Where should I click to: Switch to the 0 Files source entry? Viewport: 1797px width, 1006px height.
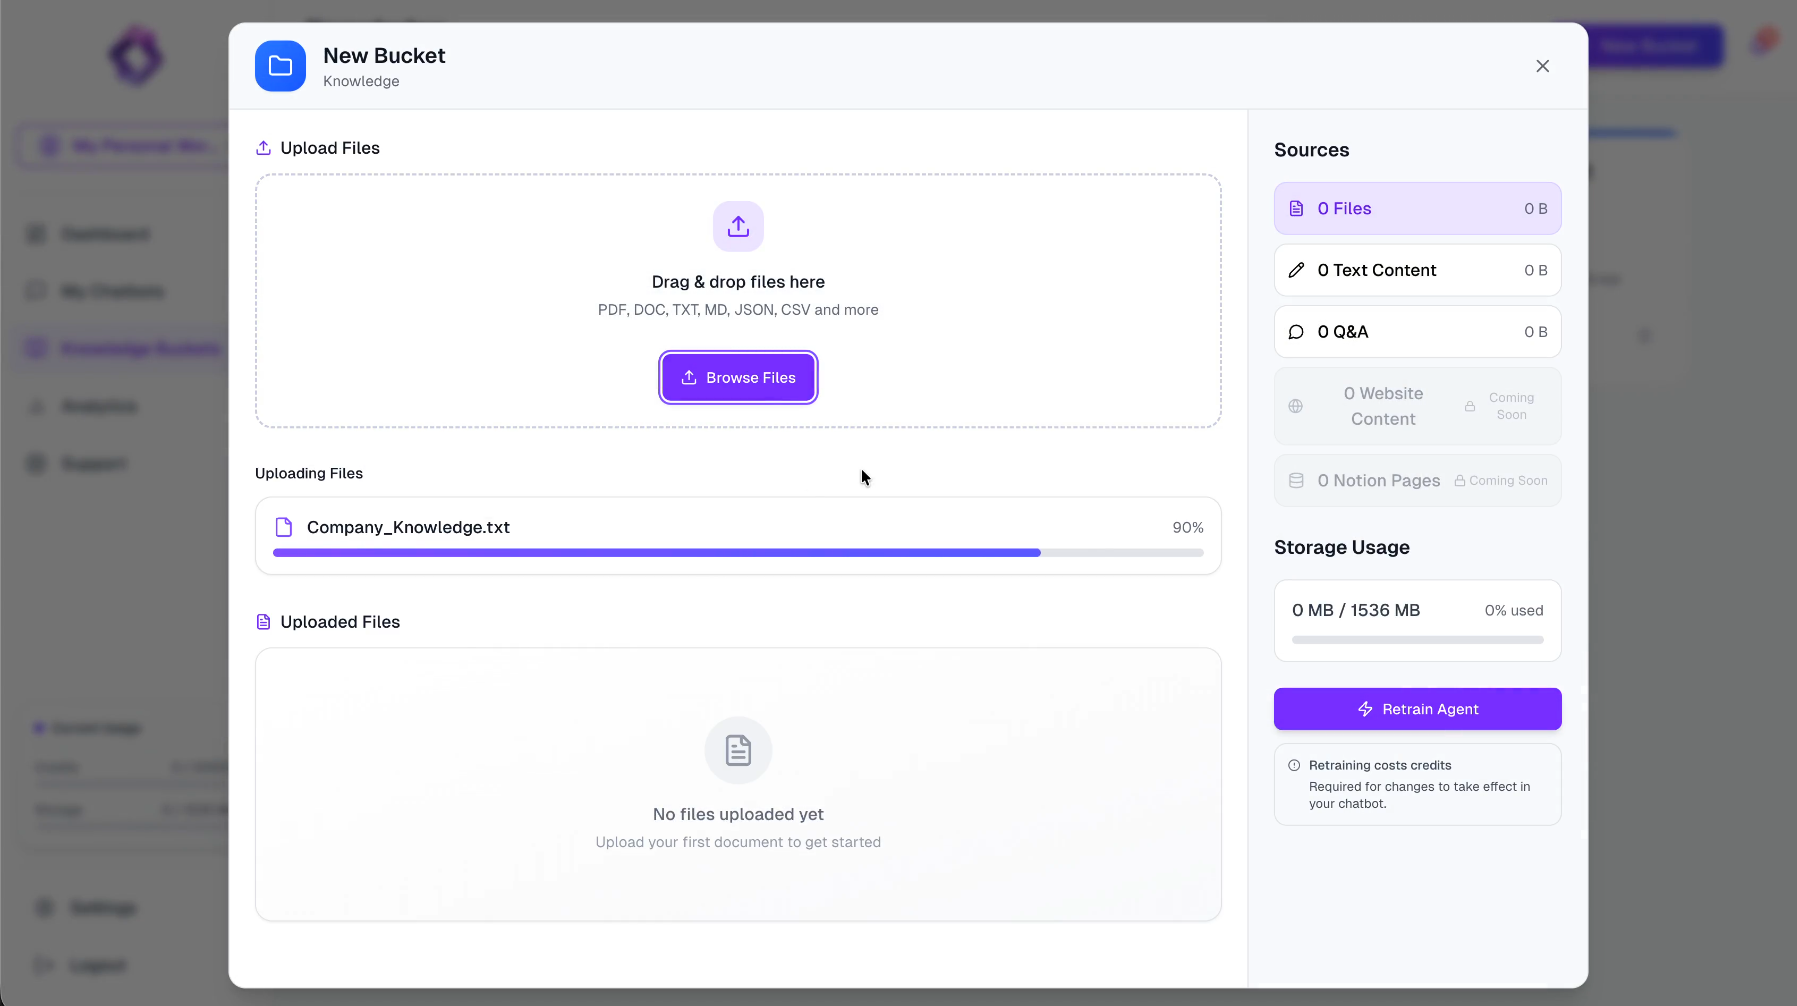click(x=1417, y=208)
